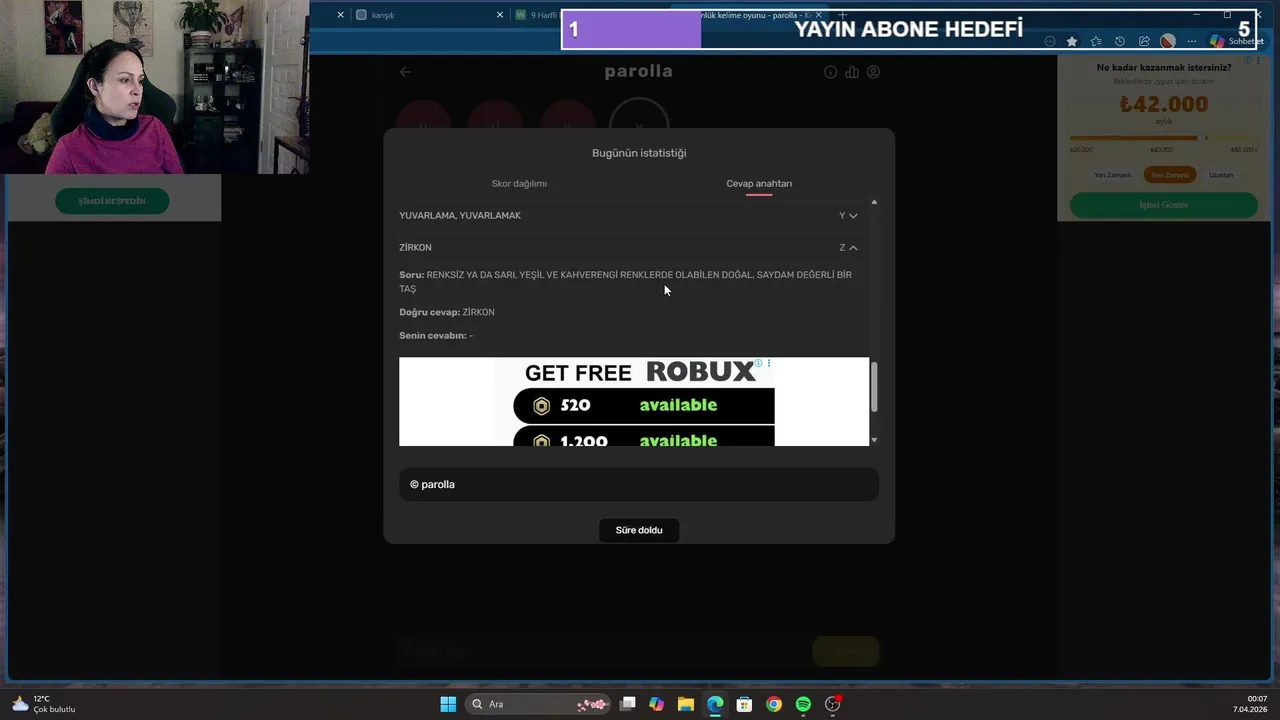This screenshot has height=720, width=1280.
Task: Open Google Chrome from the taskbar
Action: (773, 704)
